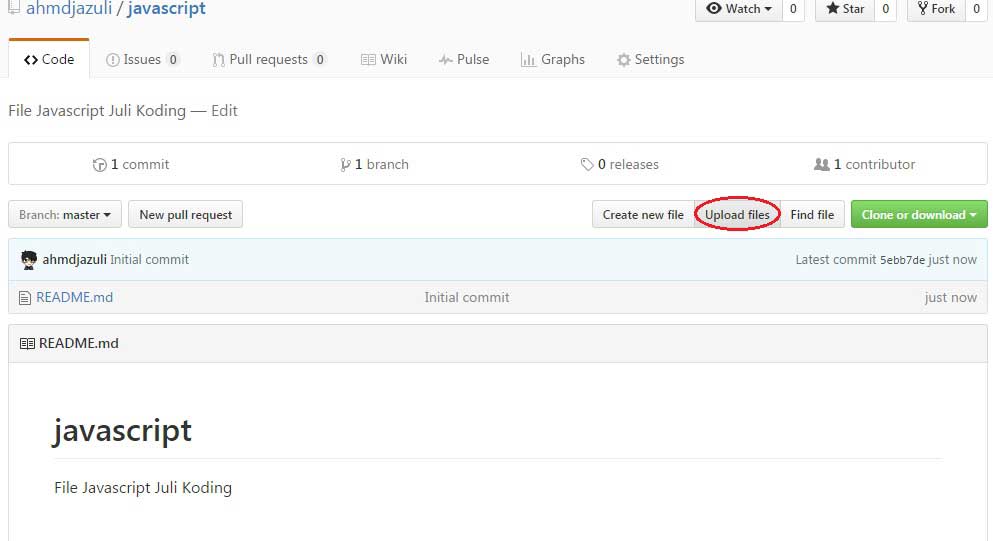Open the Initial commit message in commit bar
993x541 pixels.
tap(149, 260)
